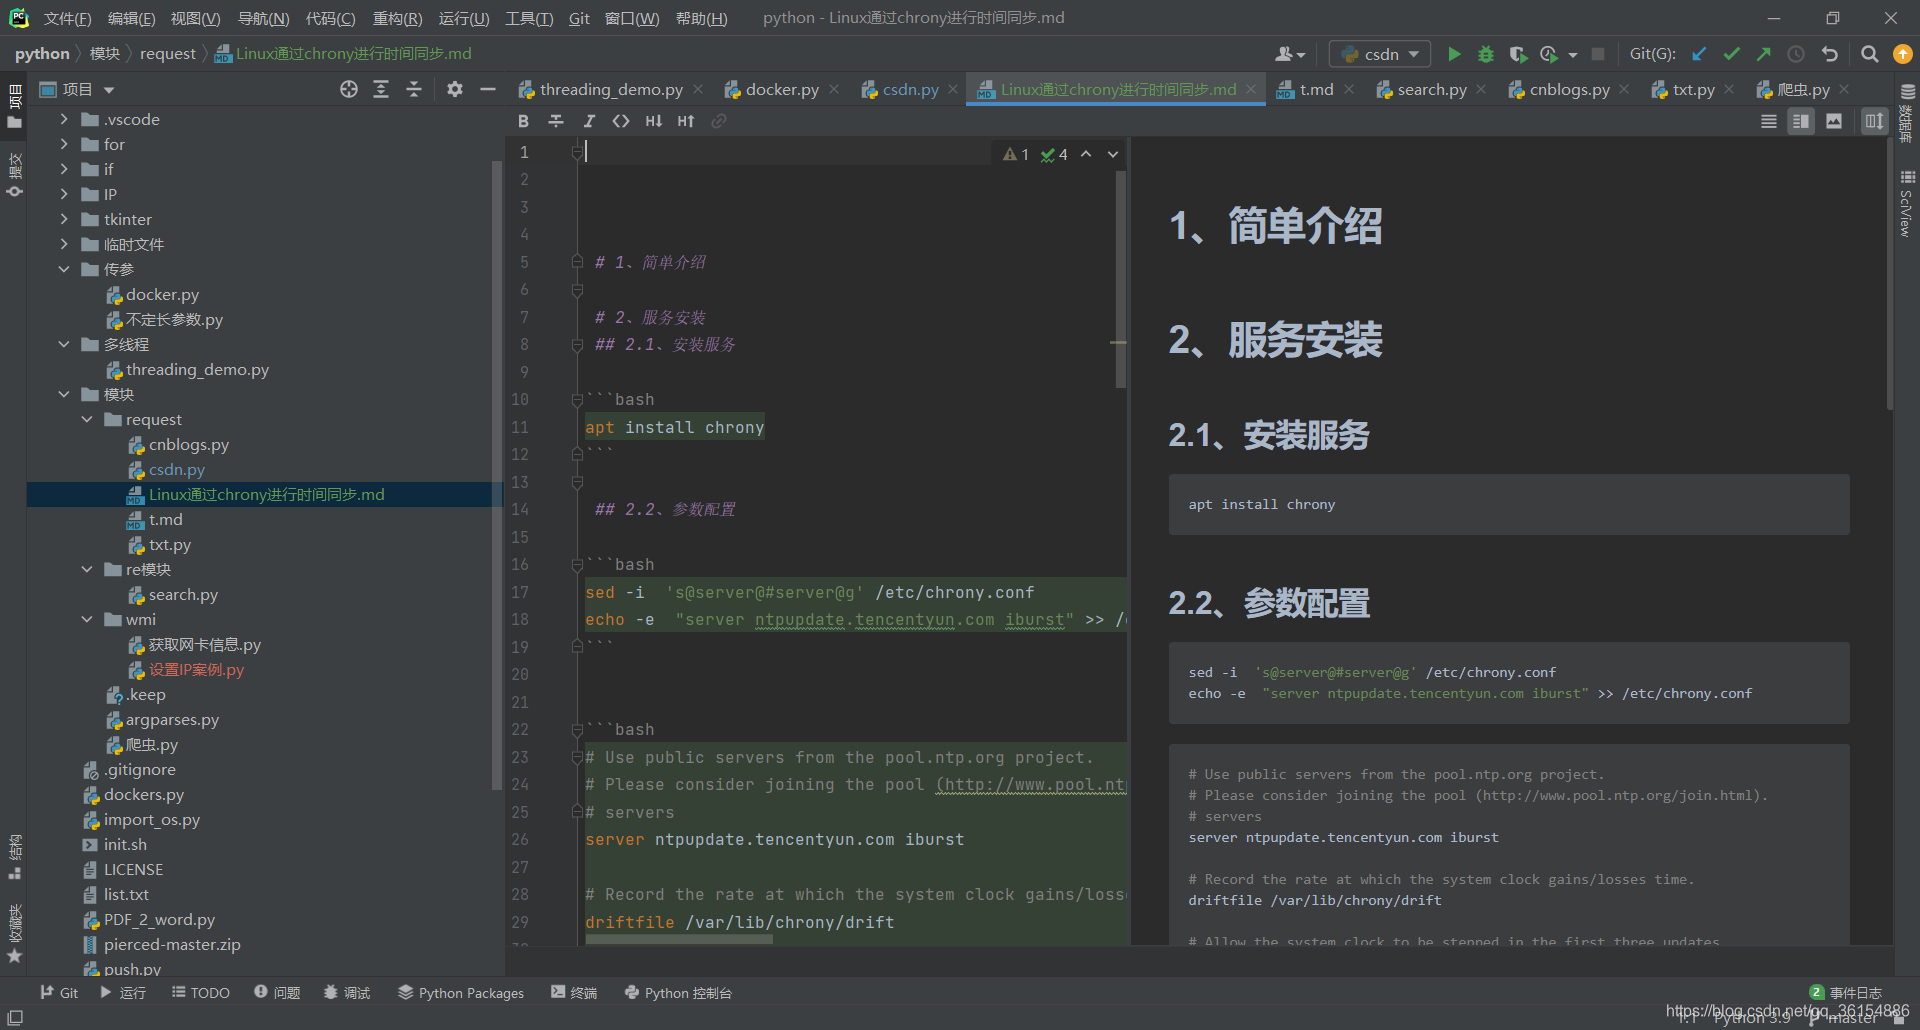Open the 视图 menu
The image size is (1920, 1030).
[x=194, y=17]
